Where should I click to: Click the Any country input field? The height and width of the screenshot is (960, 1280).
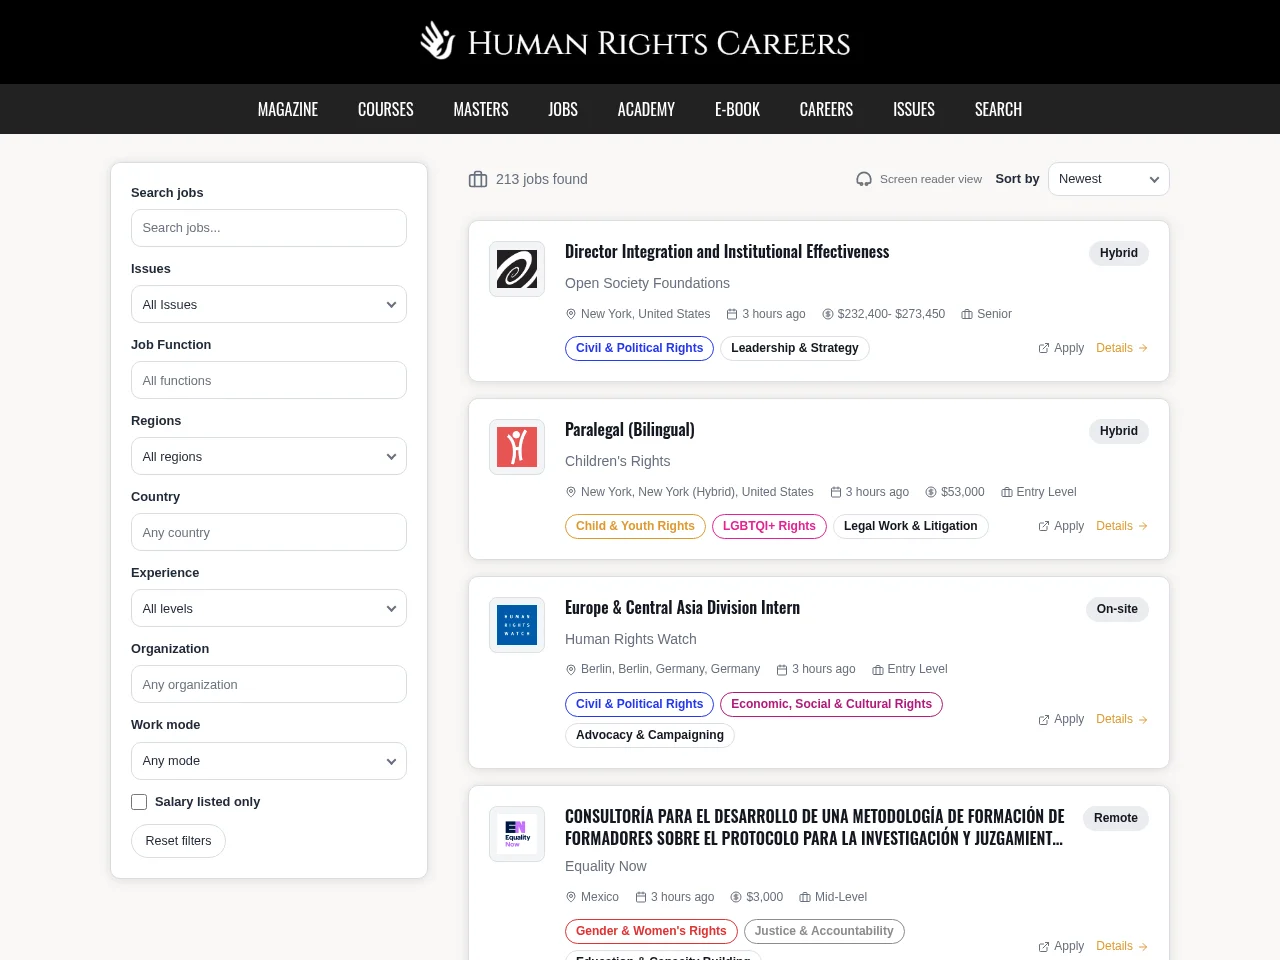pyautogui.click(x=269, y=532)
